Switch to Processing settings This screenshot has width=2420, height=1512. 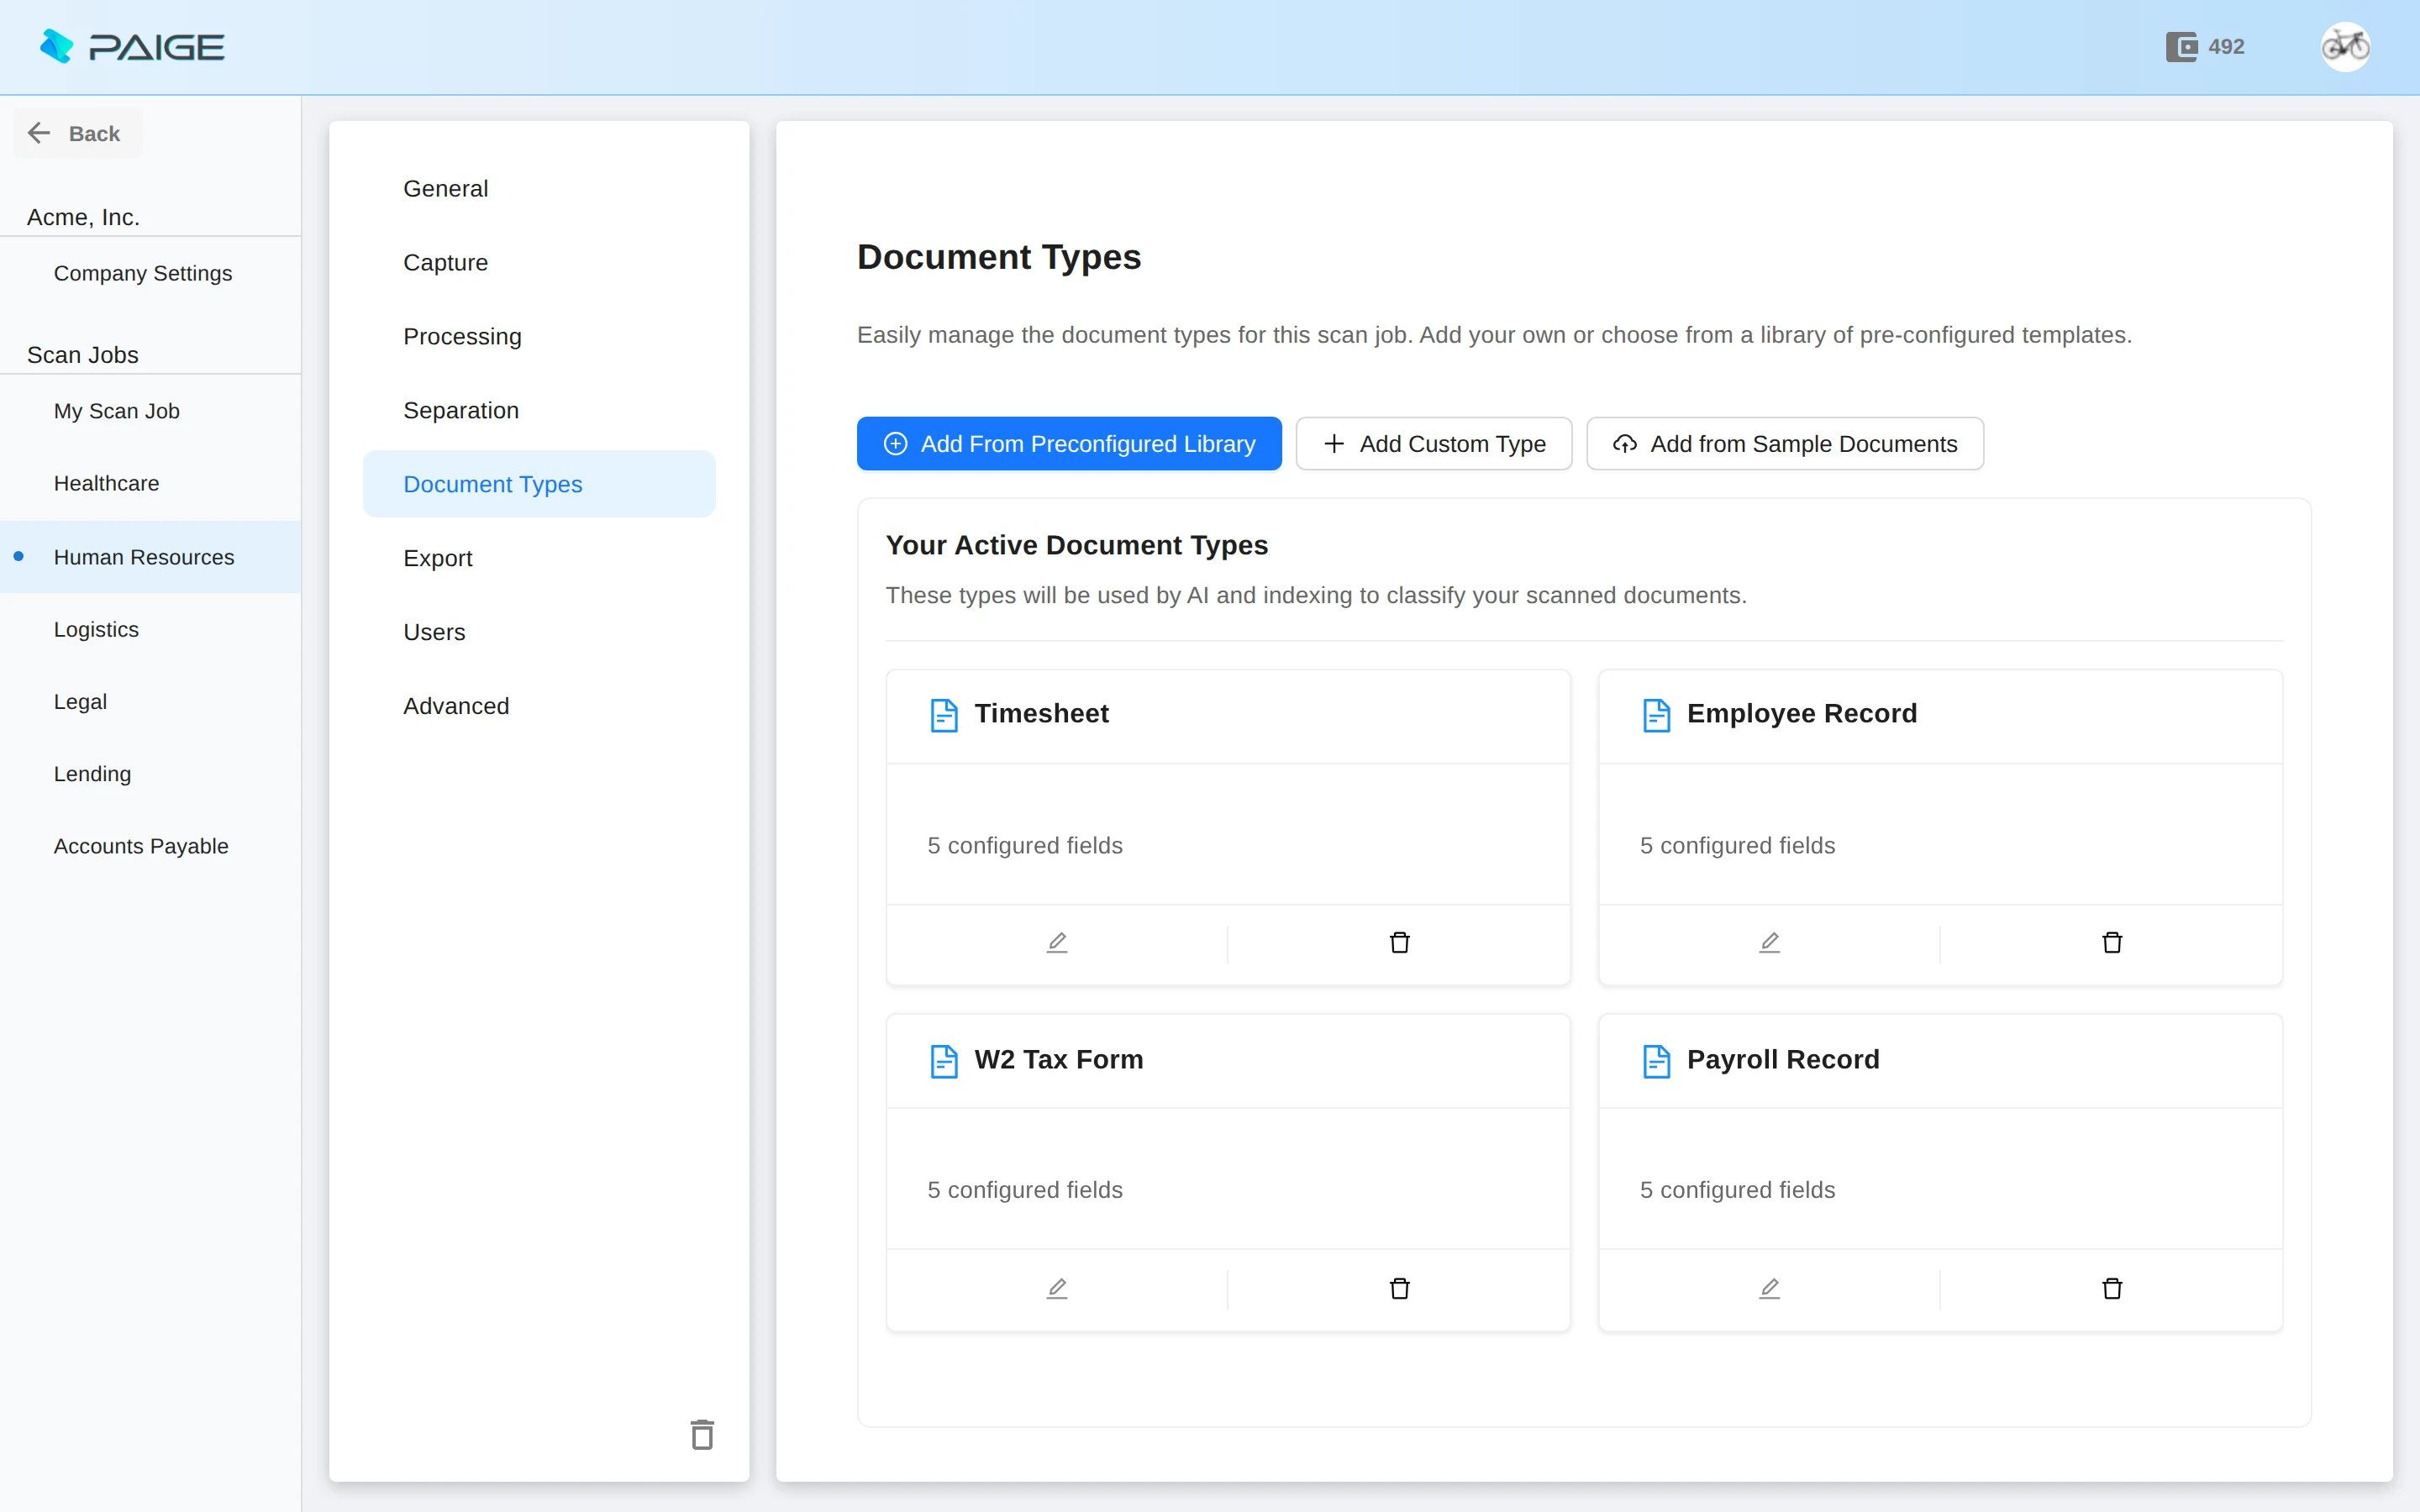(539, 336)
